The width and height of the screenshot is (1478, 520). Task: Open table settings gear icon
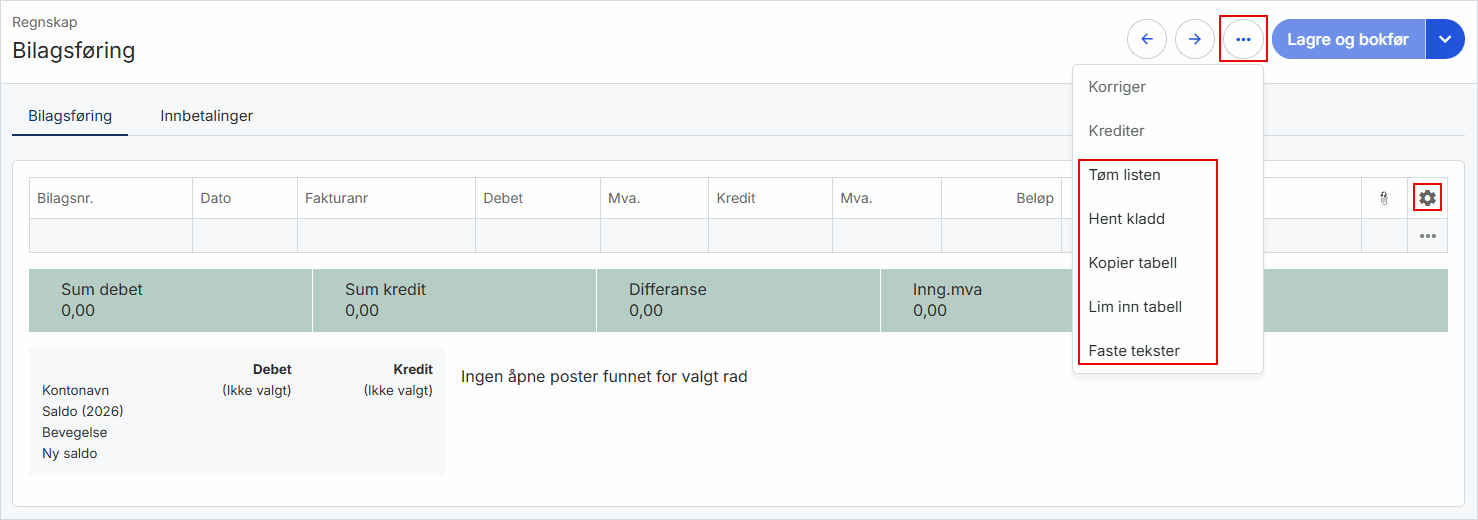pos(1427,198)
